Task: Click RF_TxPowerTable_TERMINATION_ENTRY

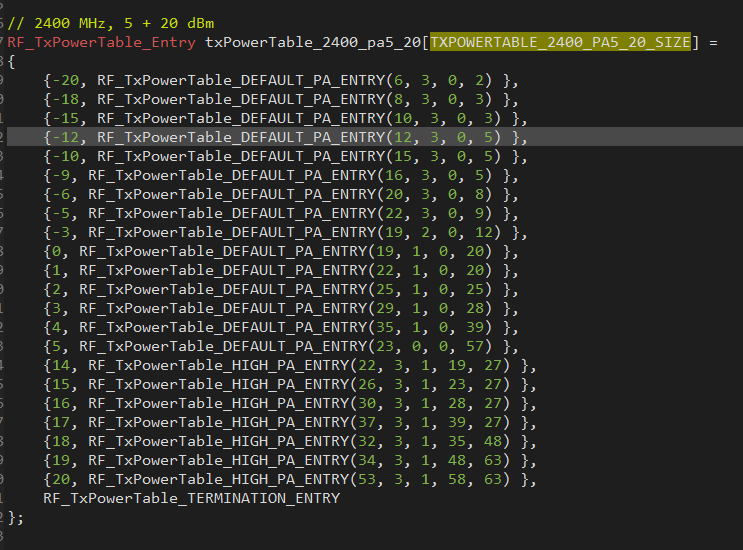Action: pyautogui.click(x=191, y=498)
